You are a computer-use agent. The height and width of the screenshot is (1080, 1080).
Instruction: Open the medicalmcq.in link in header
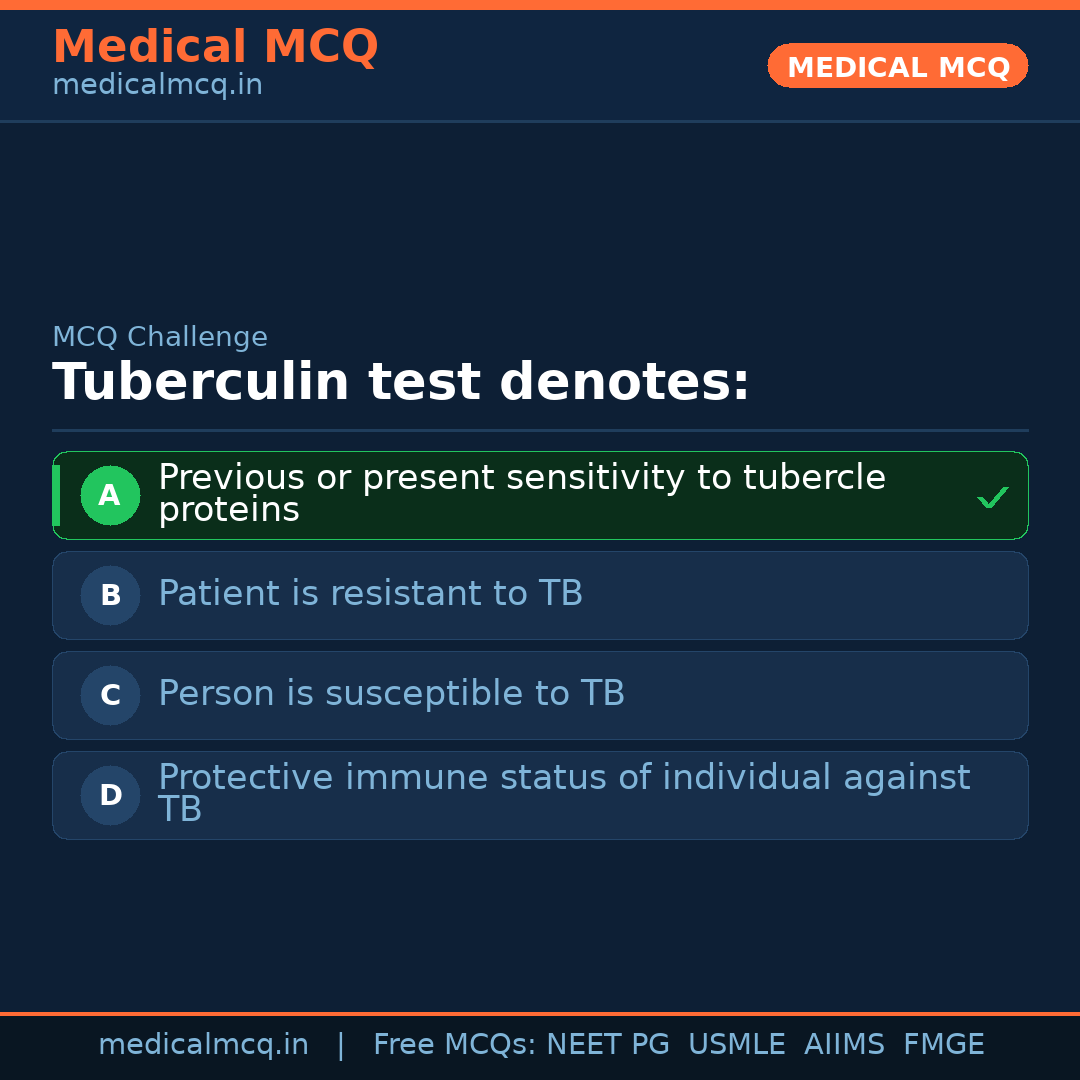157,86
